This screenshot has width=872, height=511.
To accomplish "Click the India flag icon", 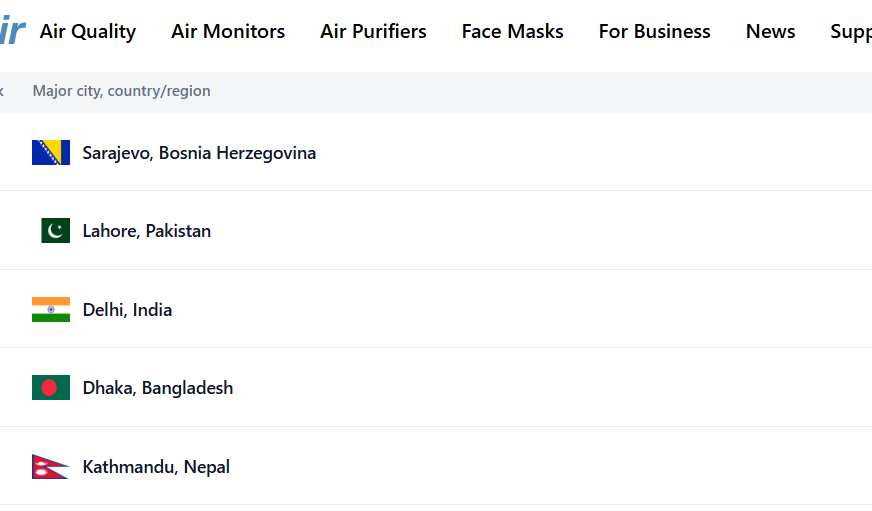I will (x=51, y=310).
